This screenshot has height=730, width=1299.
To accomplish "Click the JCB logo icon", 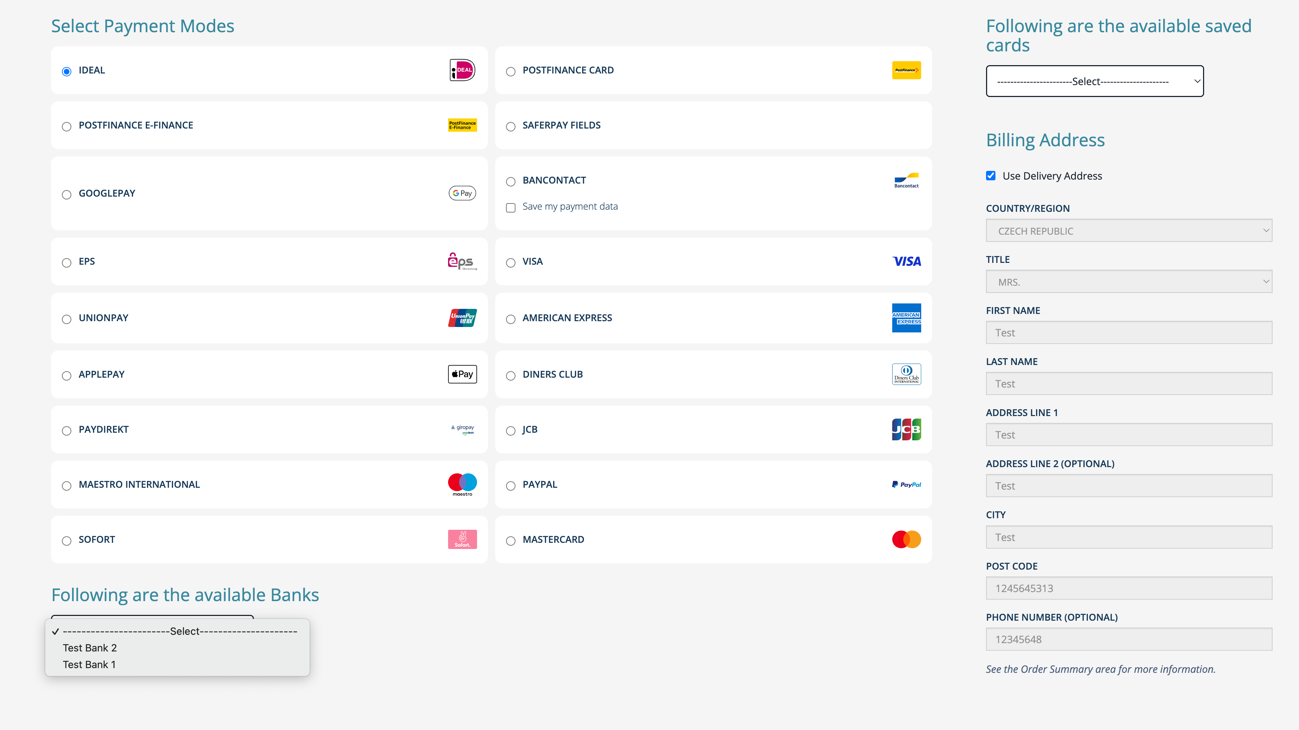I will click(x=906, y=429).
